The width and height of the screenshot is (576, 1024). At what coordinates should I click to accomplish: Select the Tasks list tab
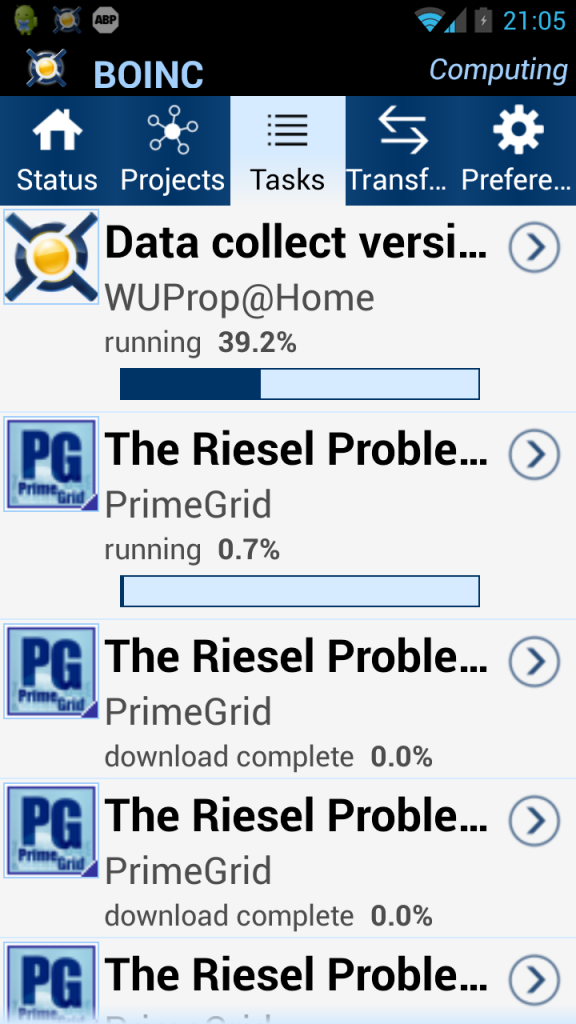288,151
